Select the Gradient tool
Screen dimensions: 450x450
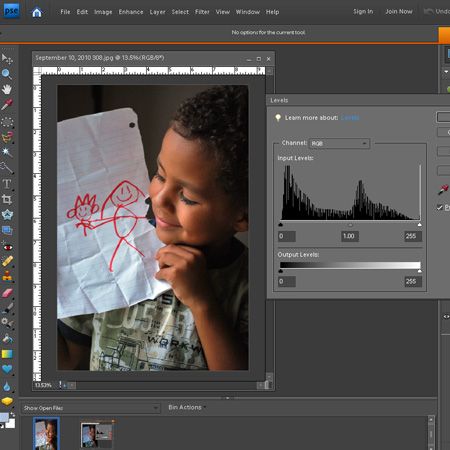pos(7,354)
